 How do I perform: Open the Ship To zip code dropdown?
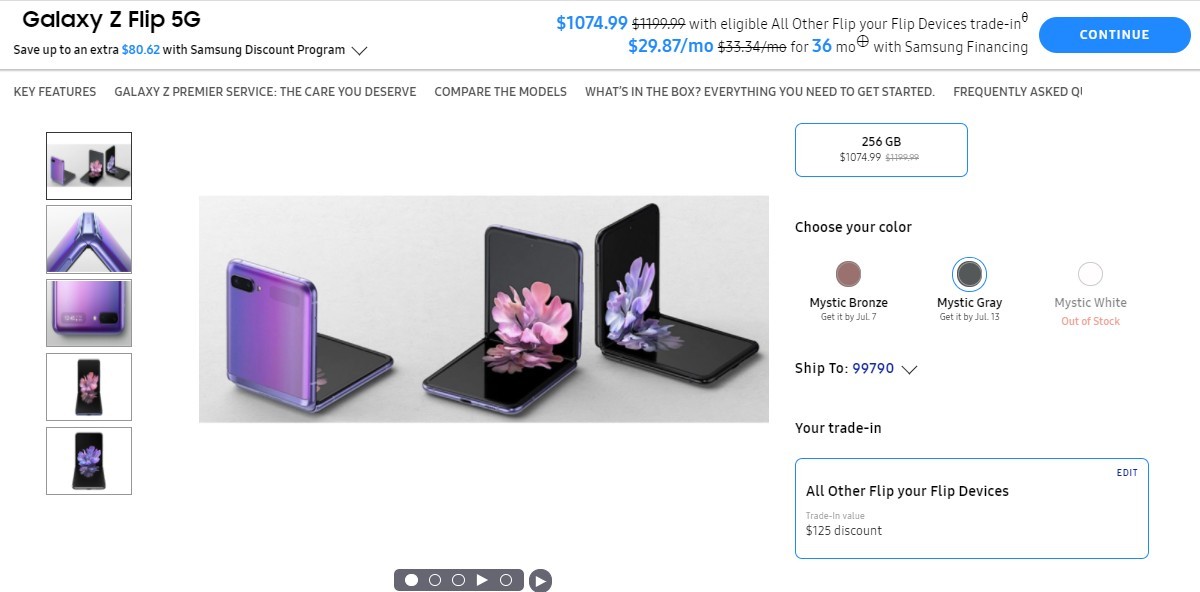909,369
